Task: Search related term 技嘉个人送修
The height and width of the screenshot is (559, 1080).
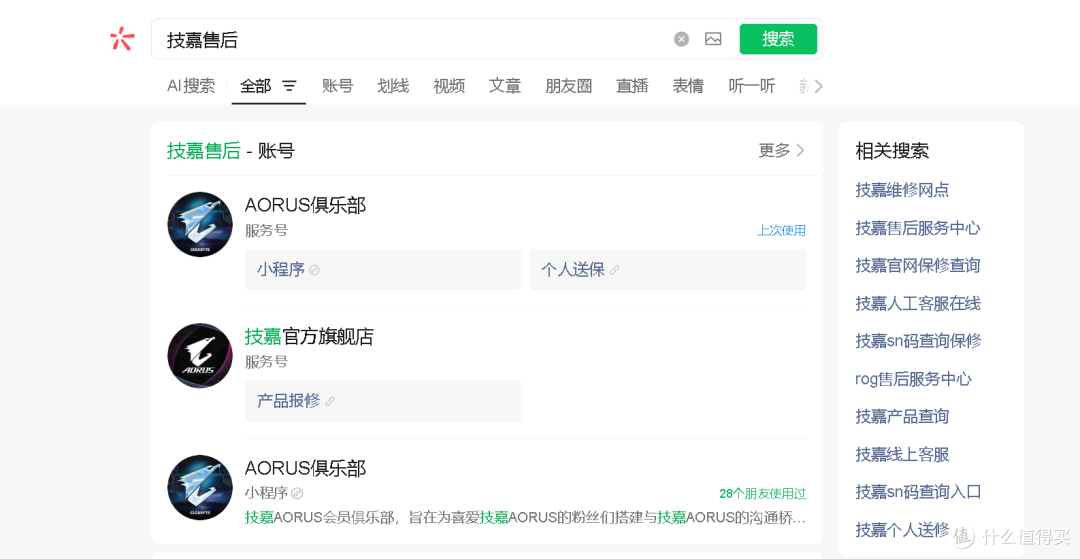Action: click(902, 529)
